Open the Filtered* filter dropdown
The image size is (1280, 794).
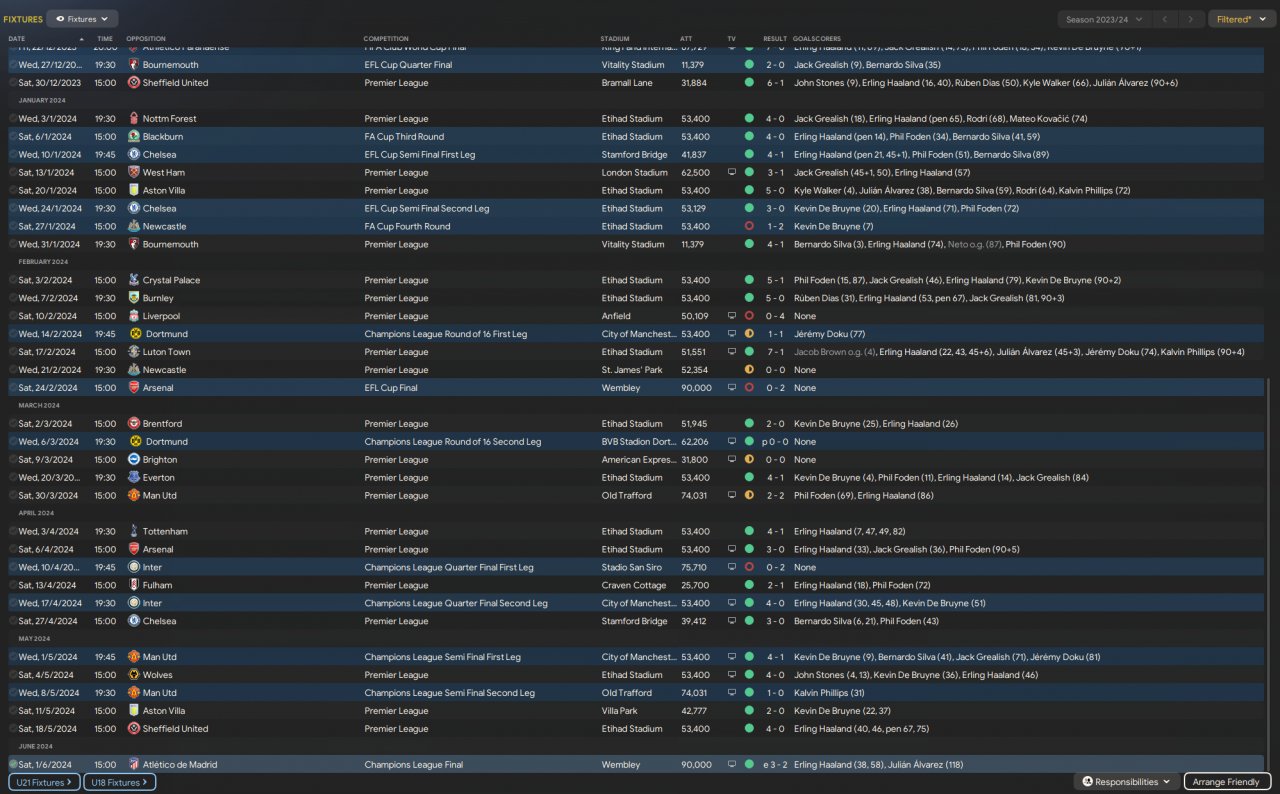(x=1241, y=19)
